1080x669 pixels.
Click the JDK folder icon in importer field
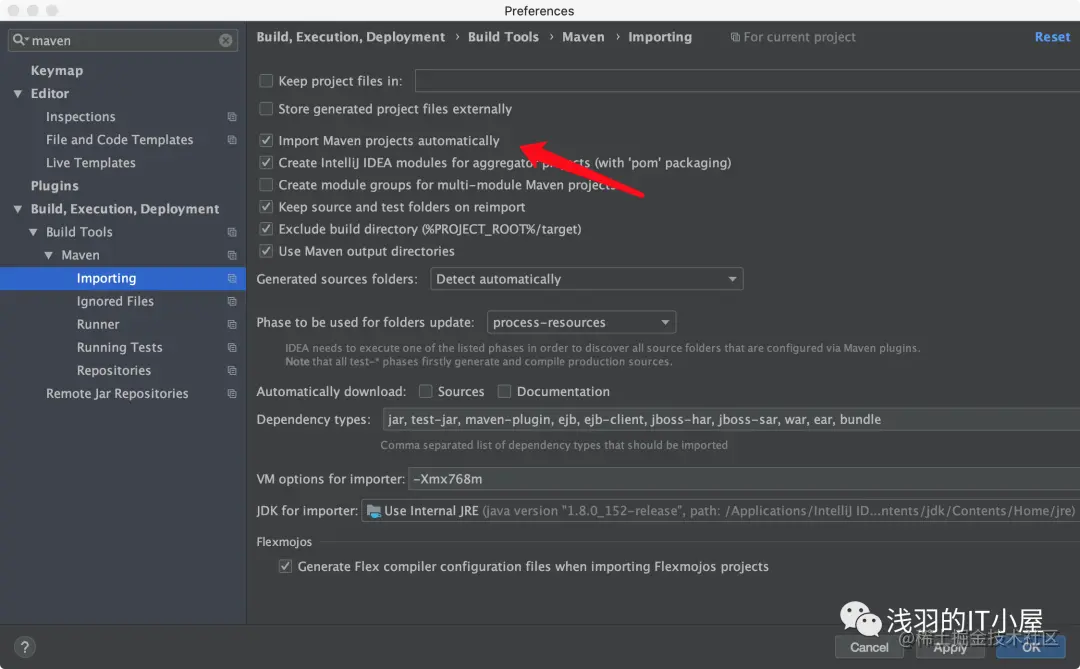coord(374,511)
